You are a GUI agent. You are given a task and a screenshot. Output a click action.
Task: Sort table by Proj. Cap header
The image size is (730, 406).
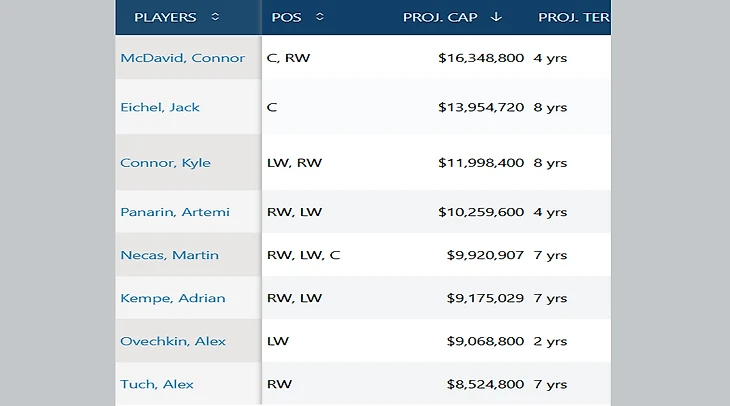[x=439, y=17]
